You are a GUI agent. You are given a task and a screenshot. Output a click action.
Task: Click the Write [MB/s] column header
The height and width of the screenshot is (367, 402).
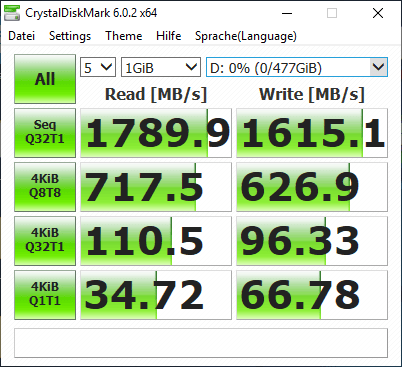point(312,94)
